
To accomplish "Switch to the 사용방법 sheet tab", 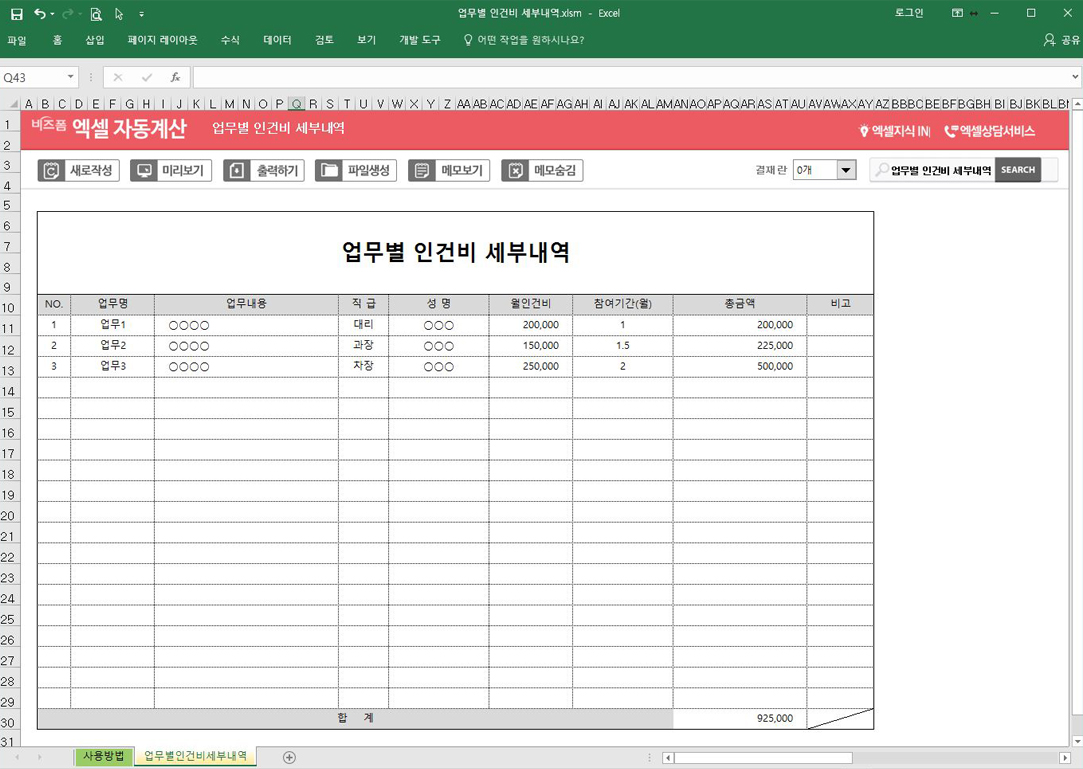I will 104,757.
